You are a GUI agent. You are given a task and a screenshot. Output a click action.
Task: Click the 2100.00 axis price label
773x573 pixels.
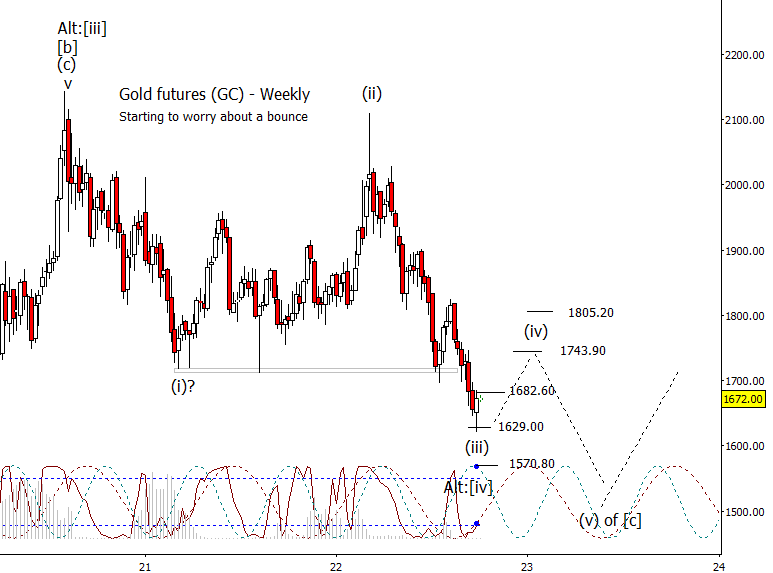pyautogui.click(x=744, y=120)
